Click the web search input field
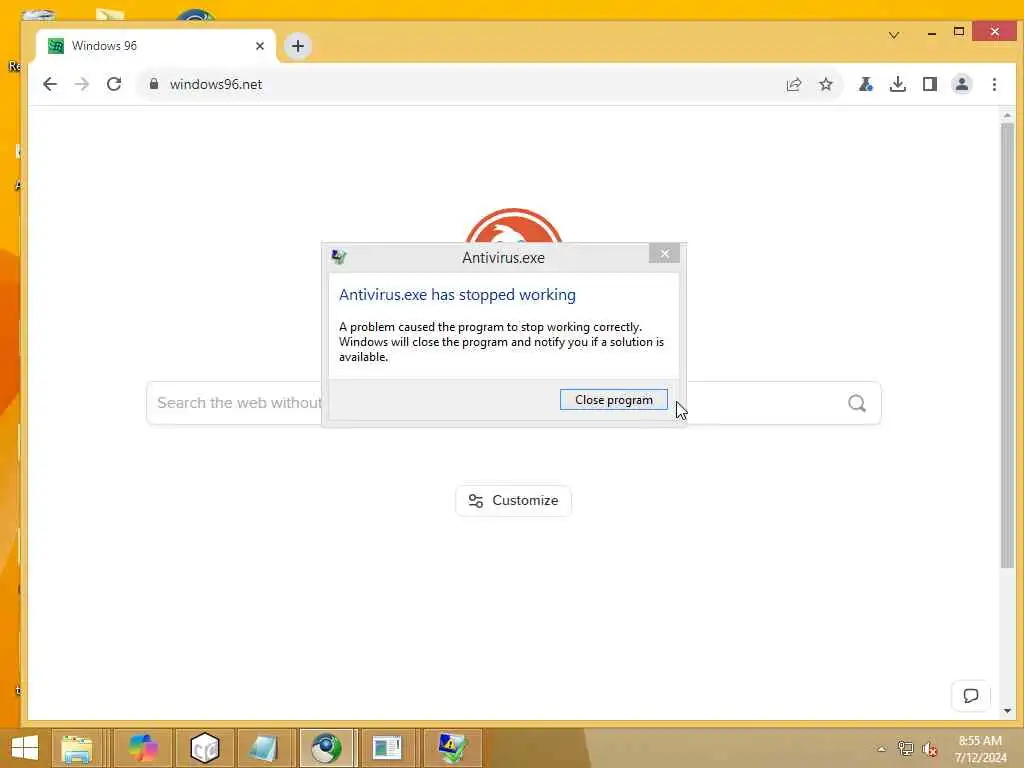 513,403
